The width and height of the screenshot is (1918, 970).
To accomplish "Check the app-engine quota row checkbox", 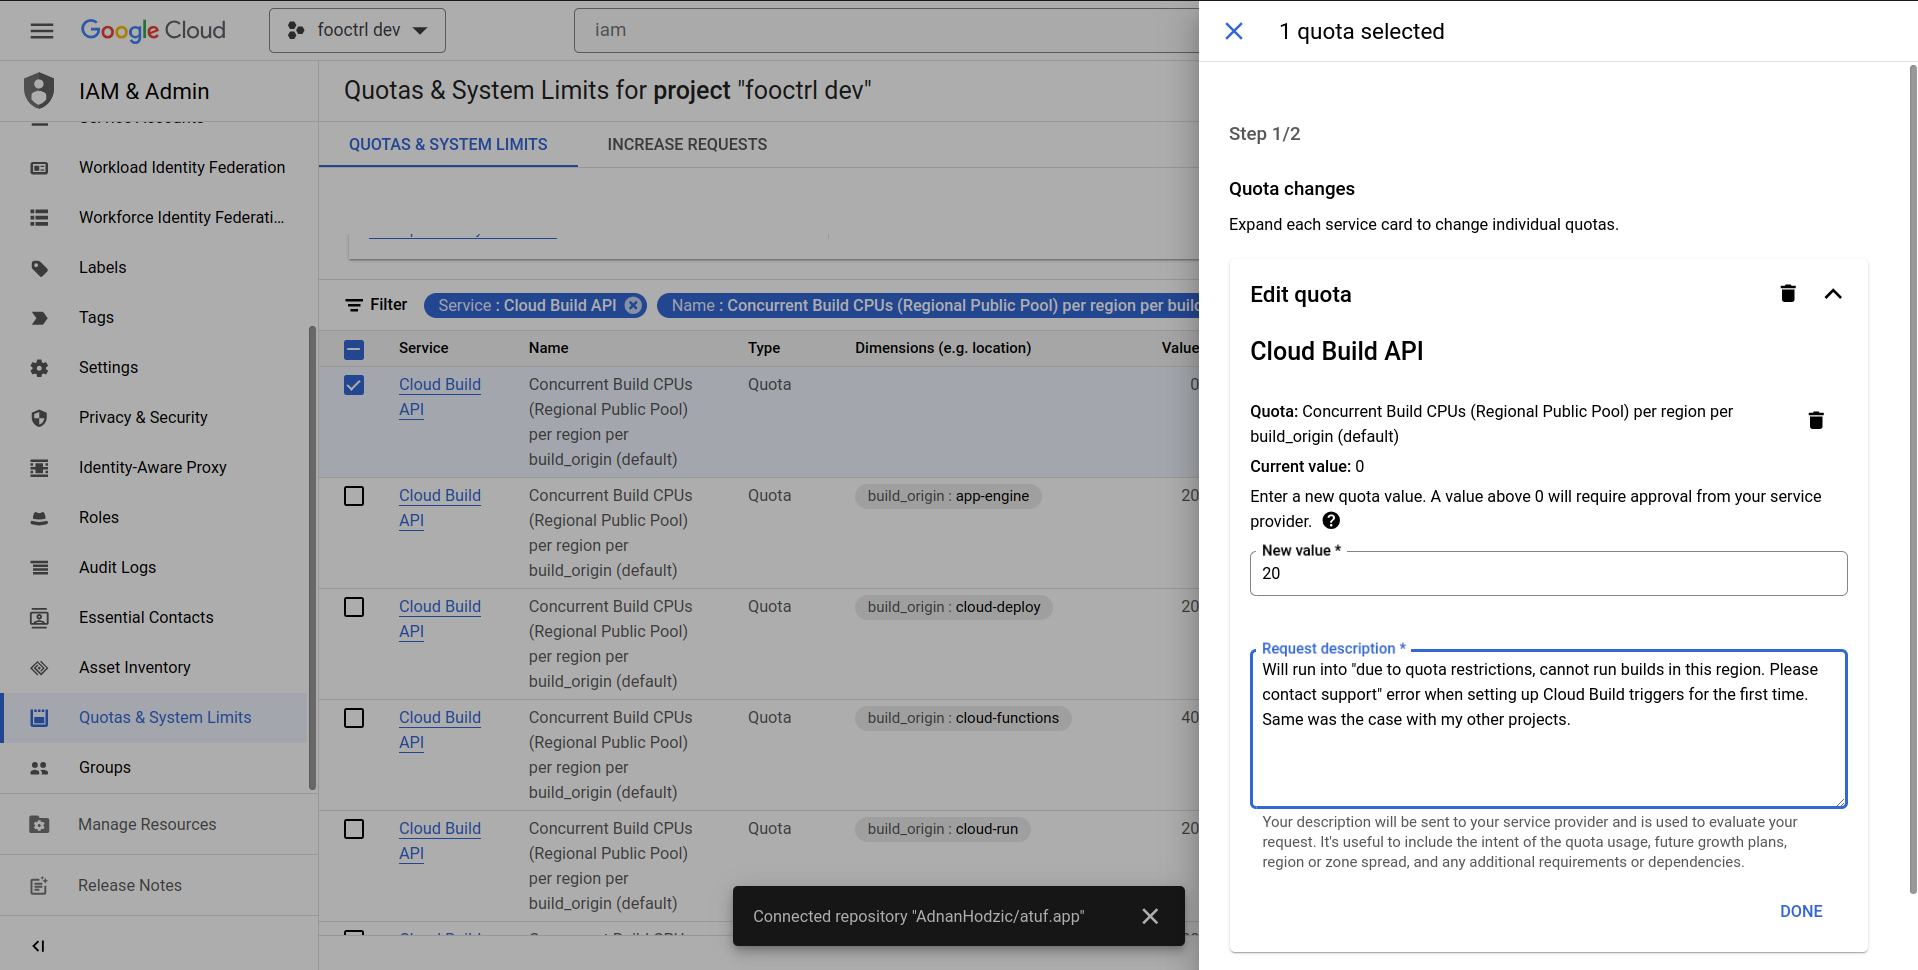I will [354, 496].
